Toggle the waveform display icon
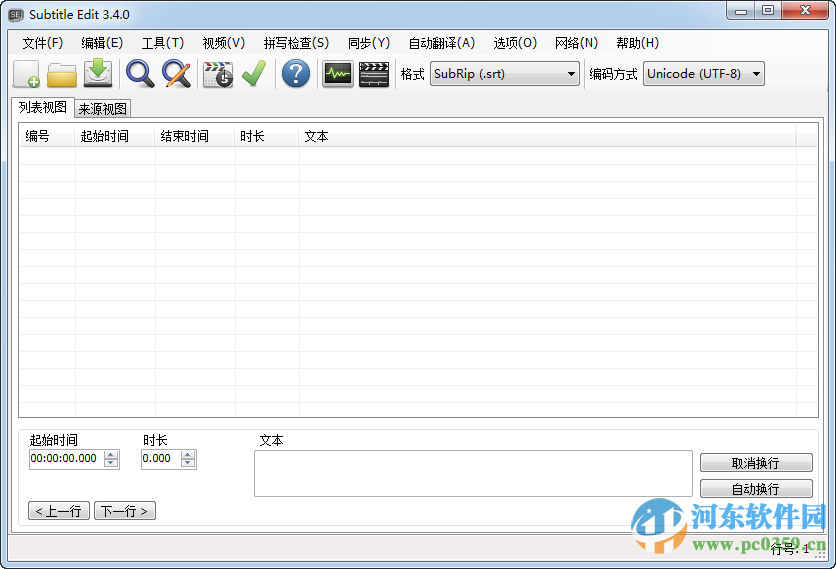The width and height of the screenshot is (836, 569). tap(337, 74)
